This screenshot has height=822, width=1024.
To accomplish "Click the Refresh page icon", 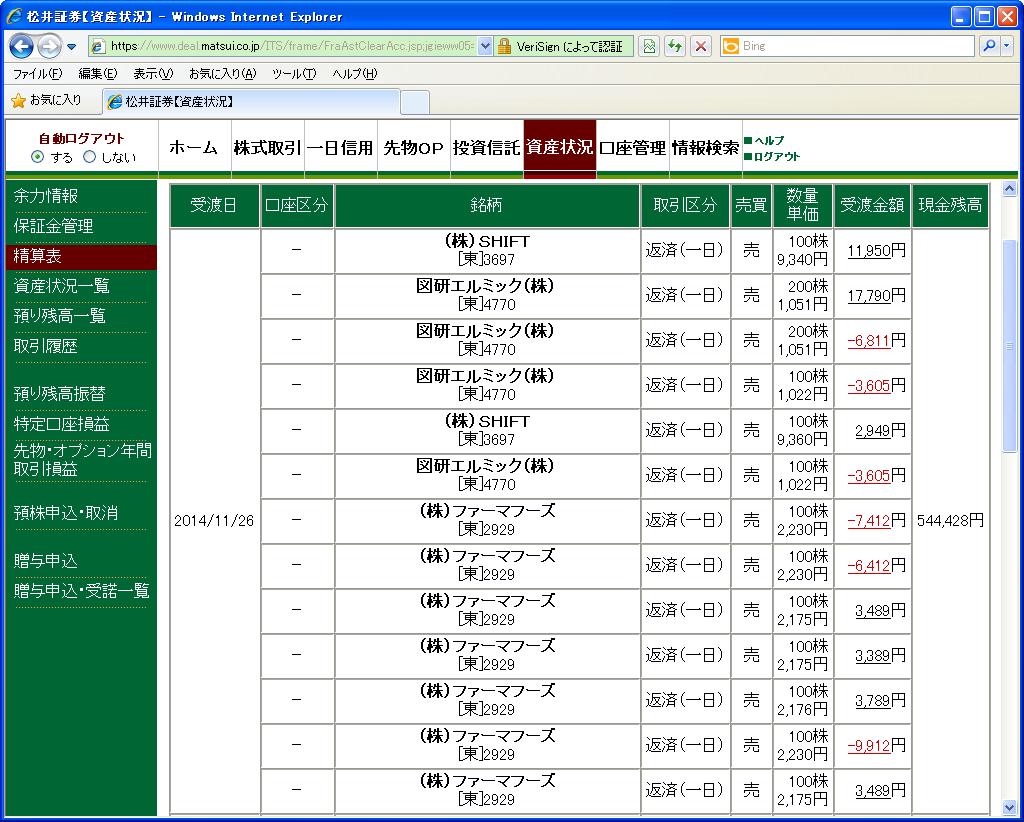I will click(x=675, y=46).
